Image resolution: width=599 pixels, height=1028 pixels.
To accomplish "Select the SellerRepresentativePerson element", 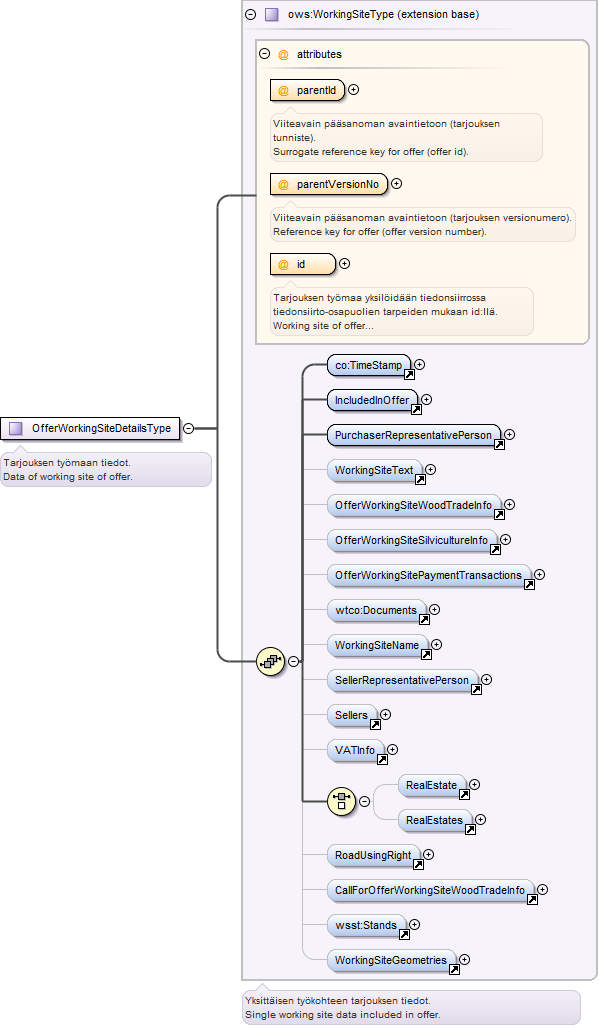I will (x=402, y=681).
